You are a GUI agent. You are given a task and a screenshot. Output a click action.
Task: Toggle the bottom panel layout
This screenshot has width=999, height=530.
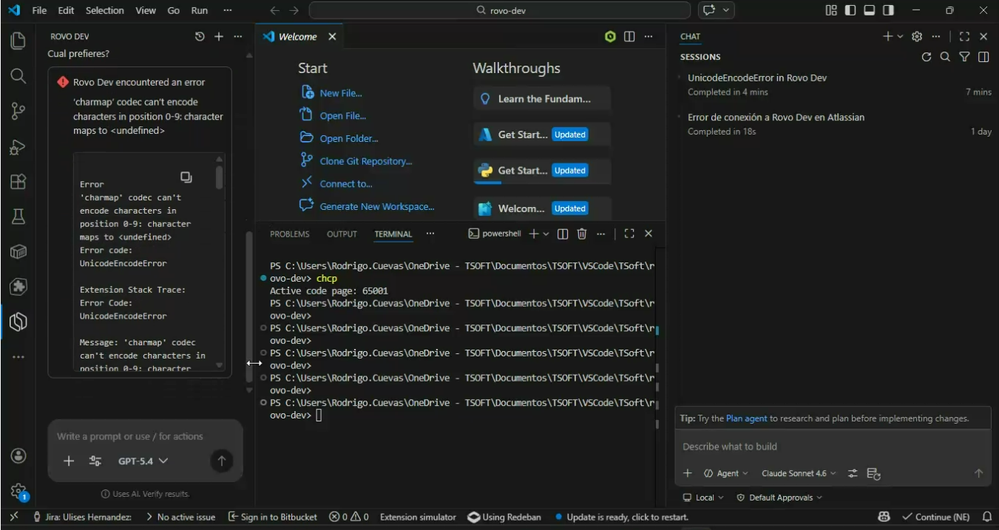(869, 10)
